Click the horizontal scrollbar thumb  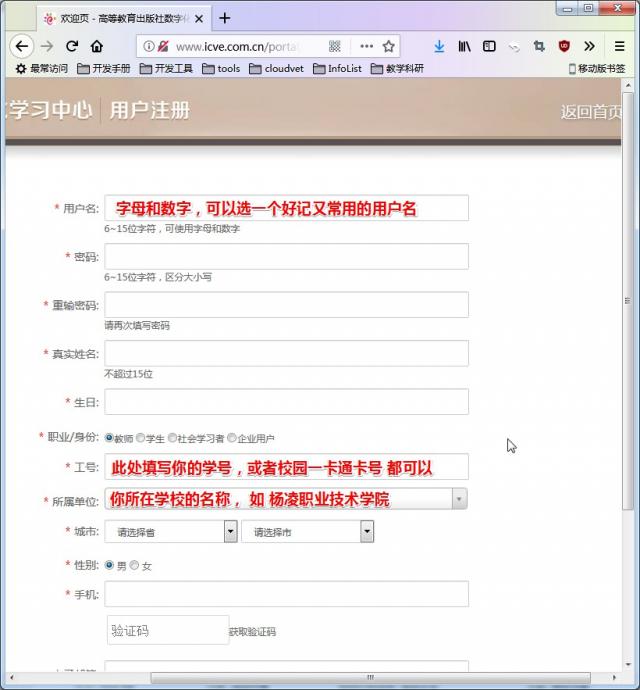370,677
